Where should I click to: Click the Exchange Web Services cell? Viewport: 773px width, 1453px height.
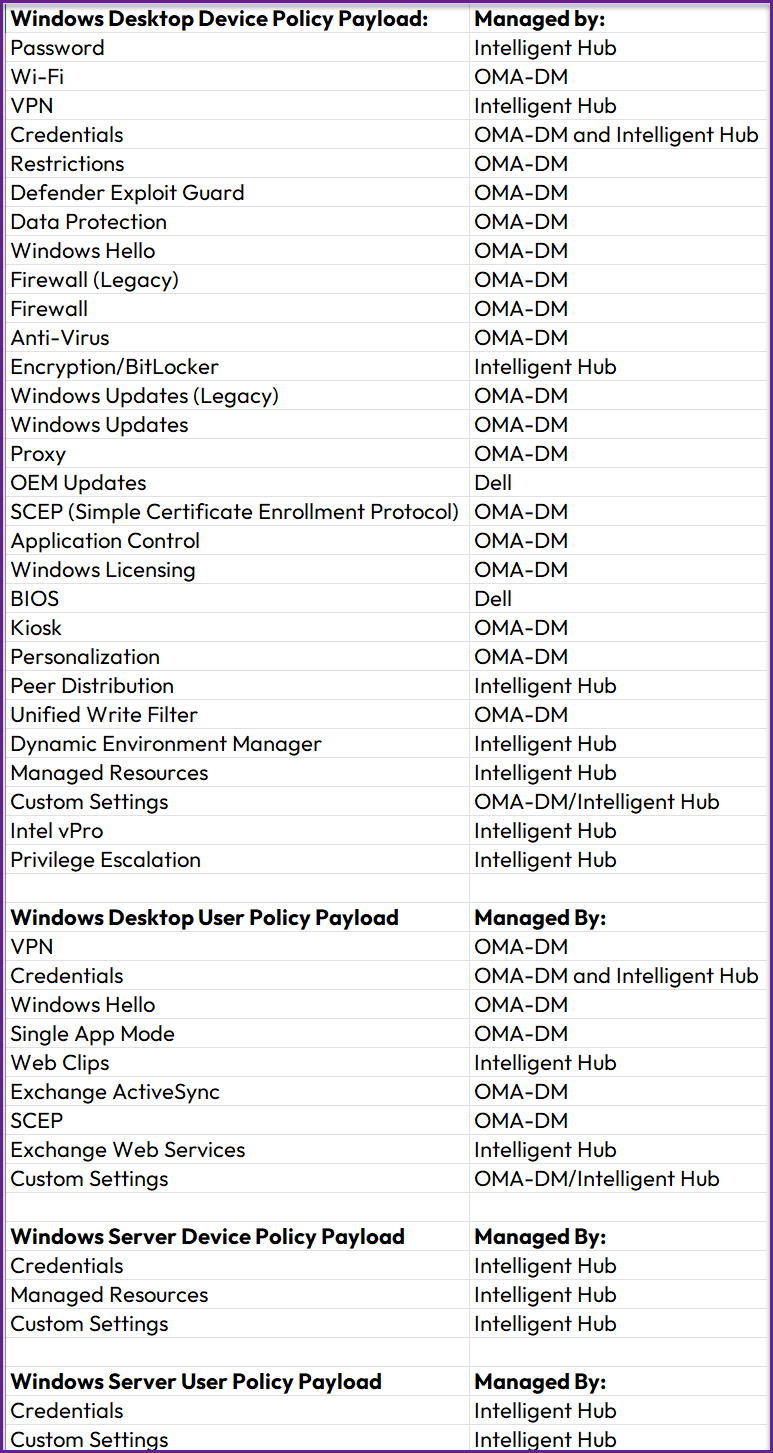127,1150
